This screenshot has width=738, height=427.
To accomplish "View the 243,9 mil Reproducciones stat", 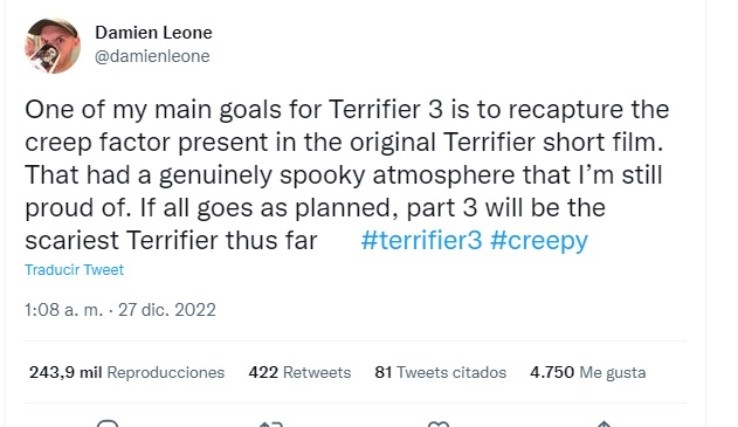I will coord(127,372).
